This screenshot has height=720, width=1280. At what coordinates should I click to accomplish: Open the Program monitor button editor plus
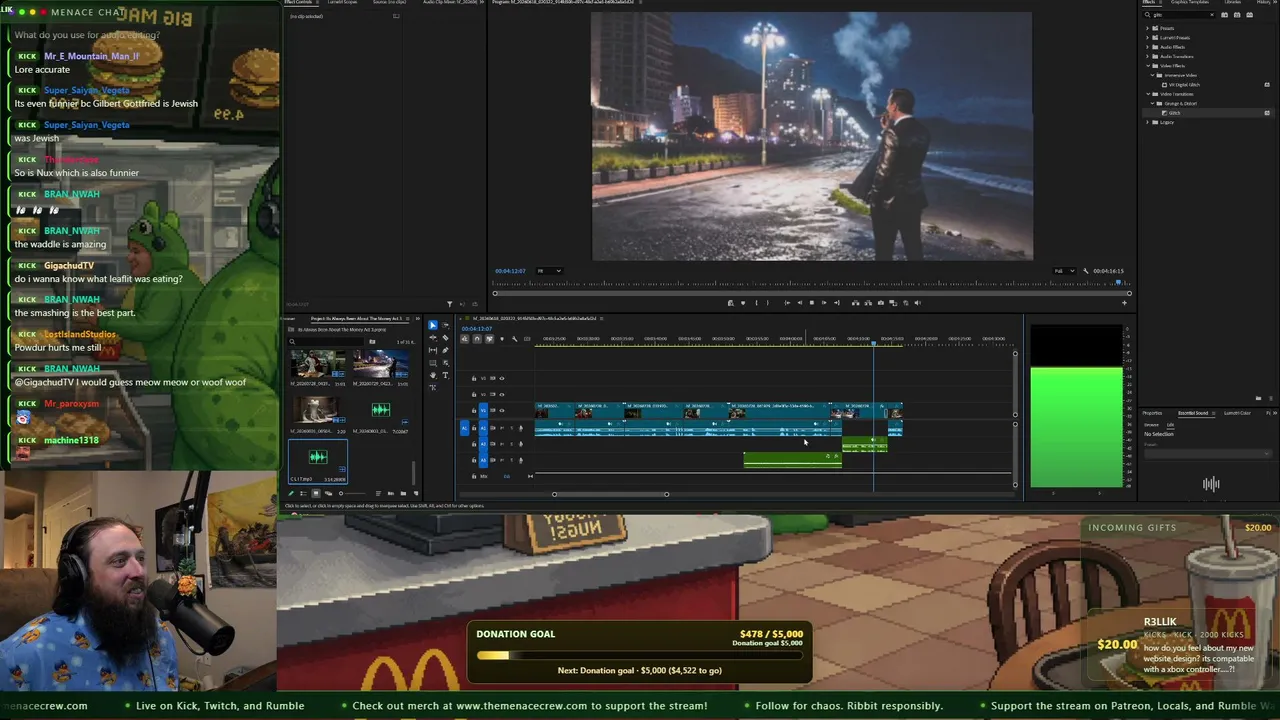(x=1124, y=303)
